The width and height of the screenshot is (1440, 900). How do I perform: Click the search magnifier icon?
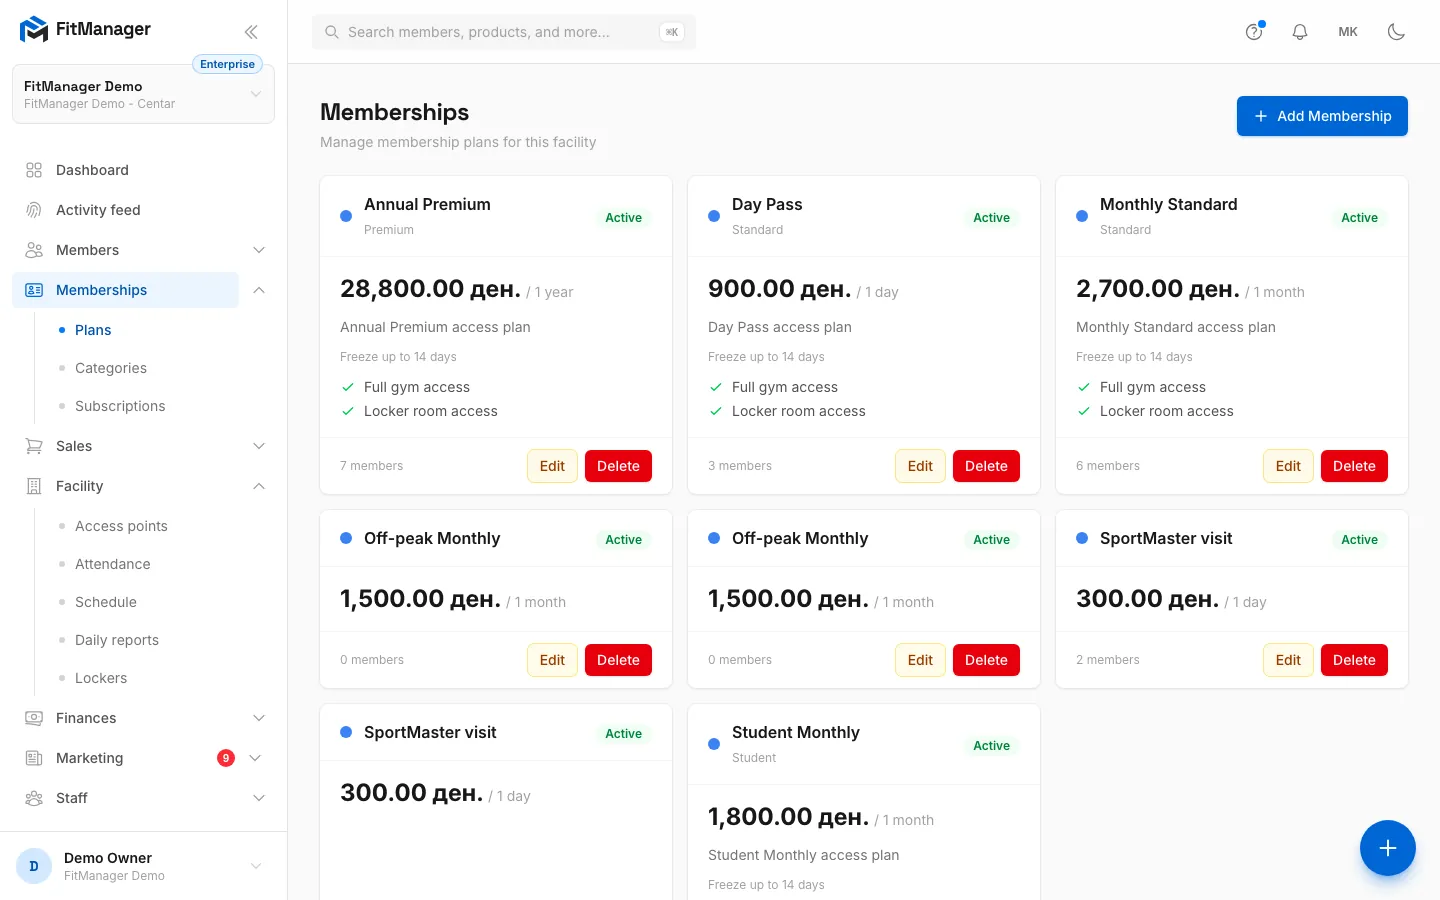pos(332,32)
